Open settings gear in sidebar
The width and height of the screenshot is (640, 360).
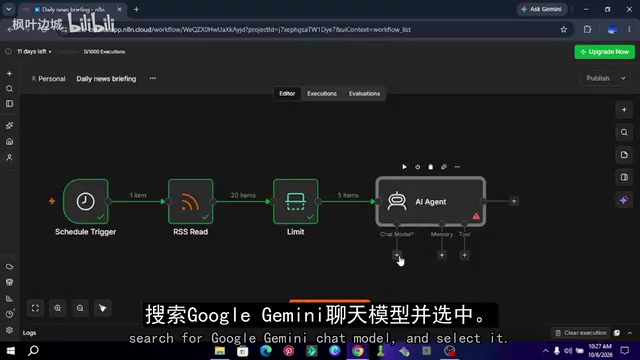[9, 330]
